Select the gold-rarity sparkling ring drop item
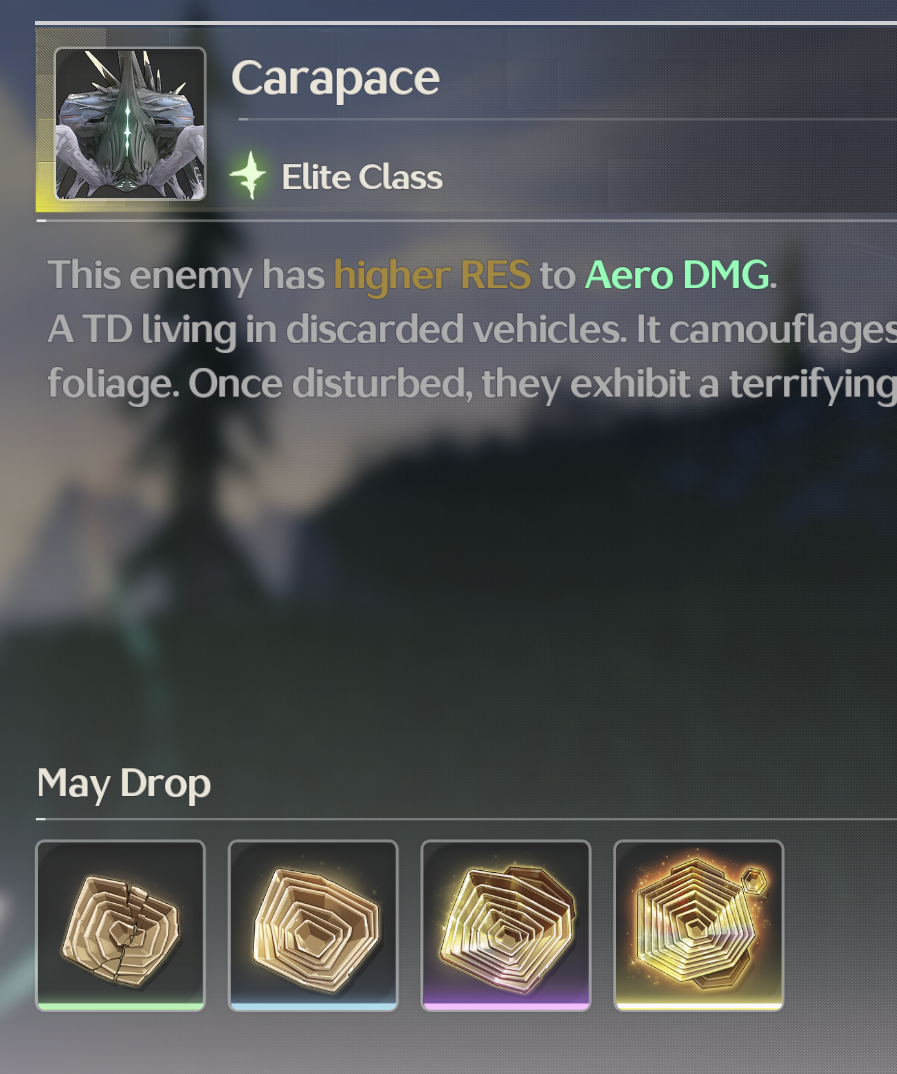Screen dimensions: 897x1074 pos(698,925)
